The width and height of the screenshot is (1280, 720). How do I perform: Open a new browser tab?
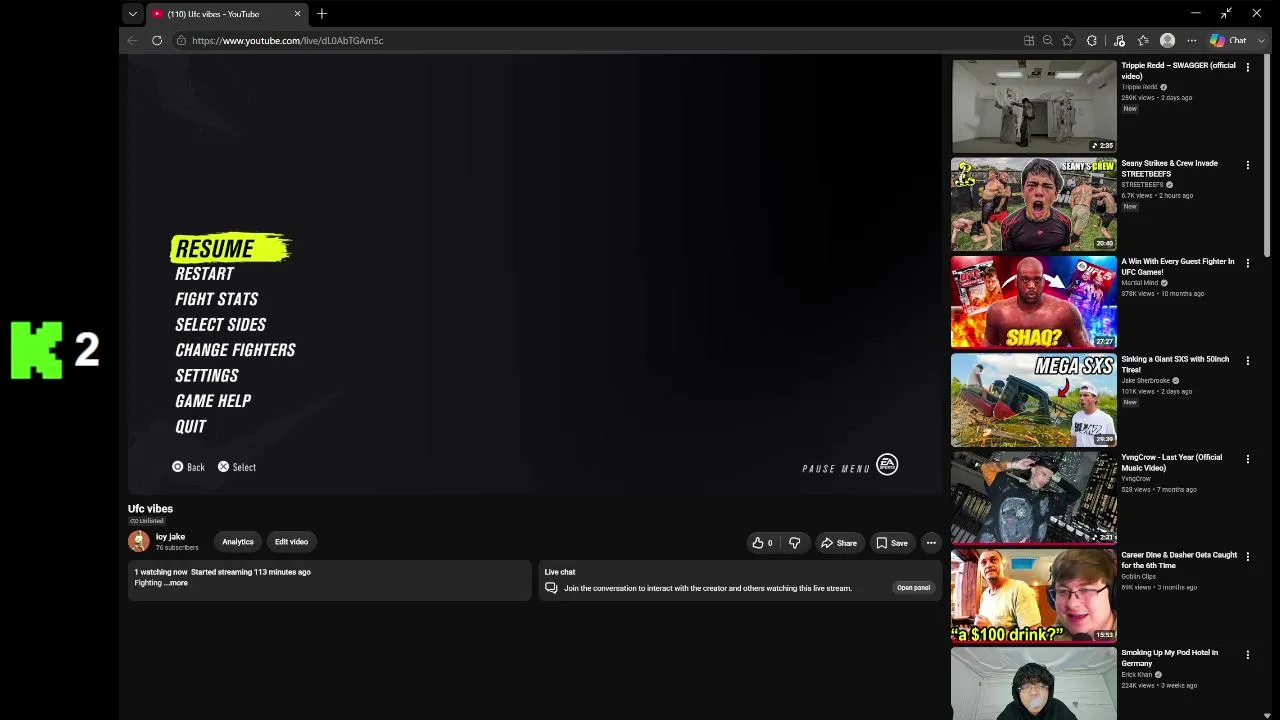click(322, 14)
